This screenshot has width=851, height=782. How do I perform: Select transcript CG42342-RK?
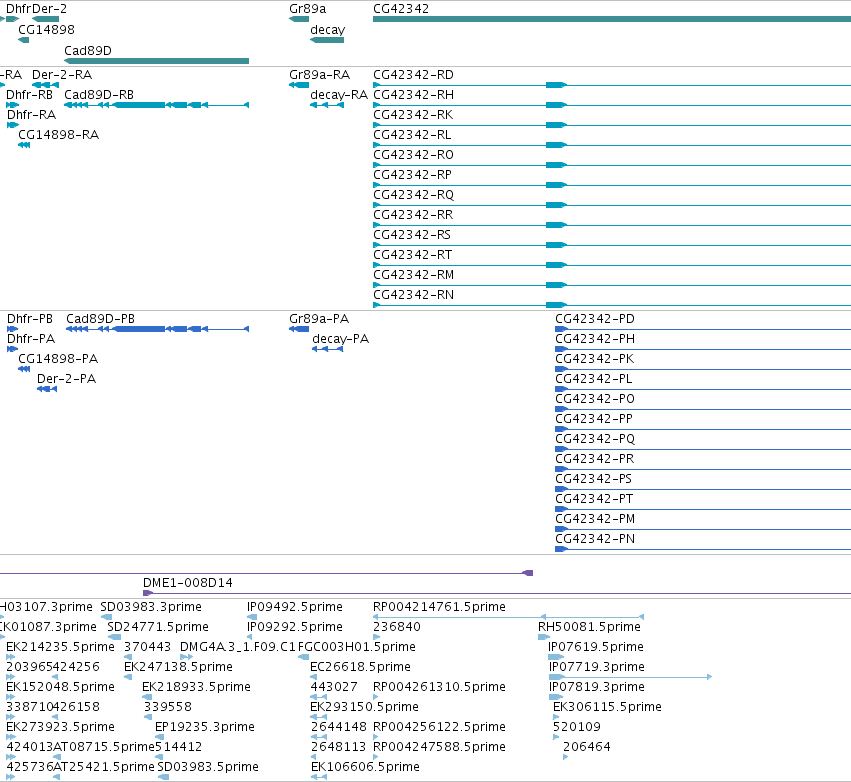tap(413, 115)
